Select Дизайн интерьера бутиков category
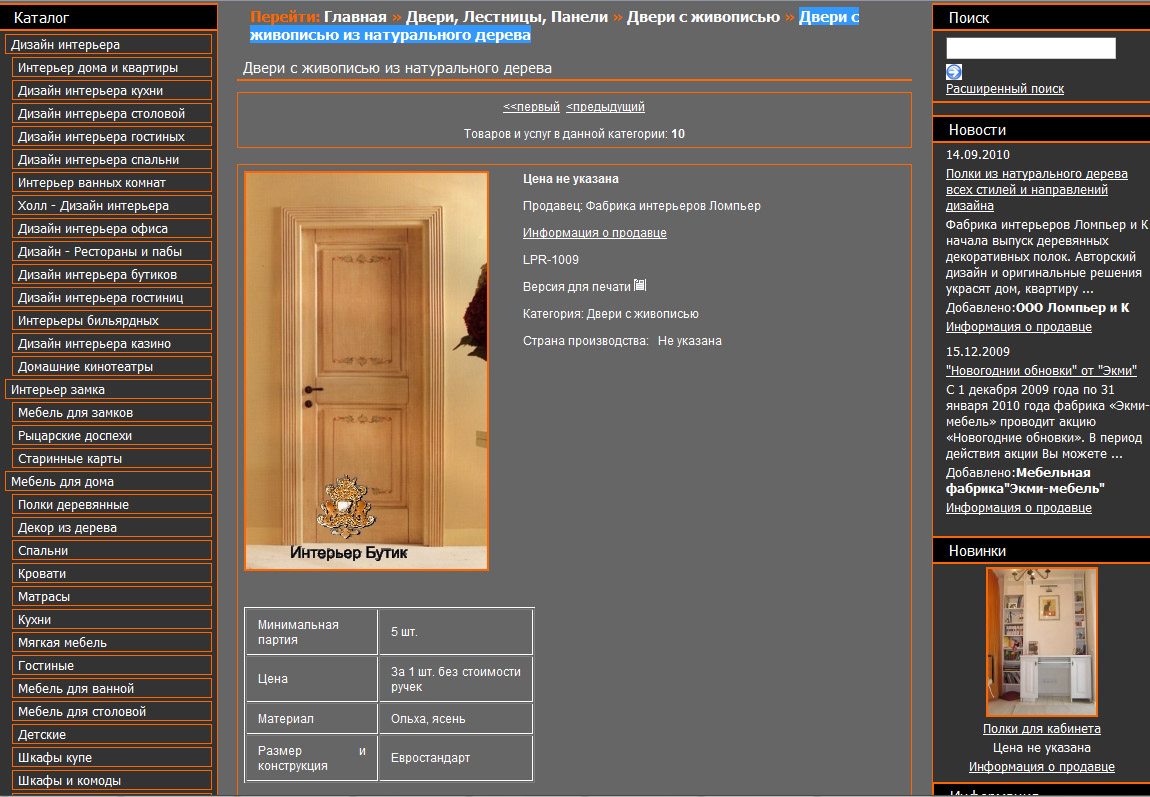The width and height of the screenshot is (1150, 797). tap(111, 274)
